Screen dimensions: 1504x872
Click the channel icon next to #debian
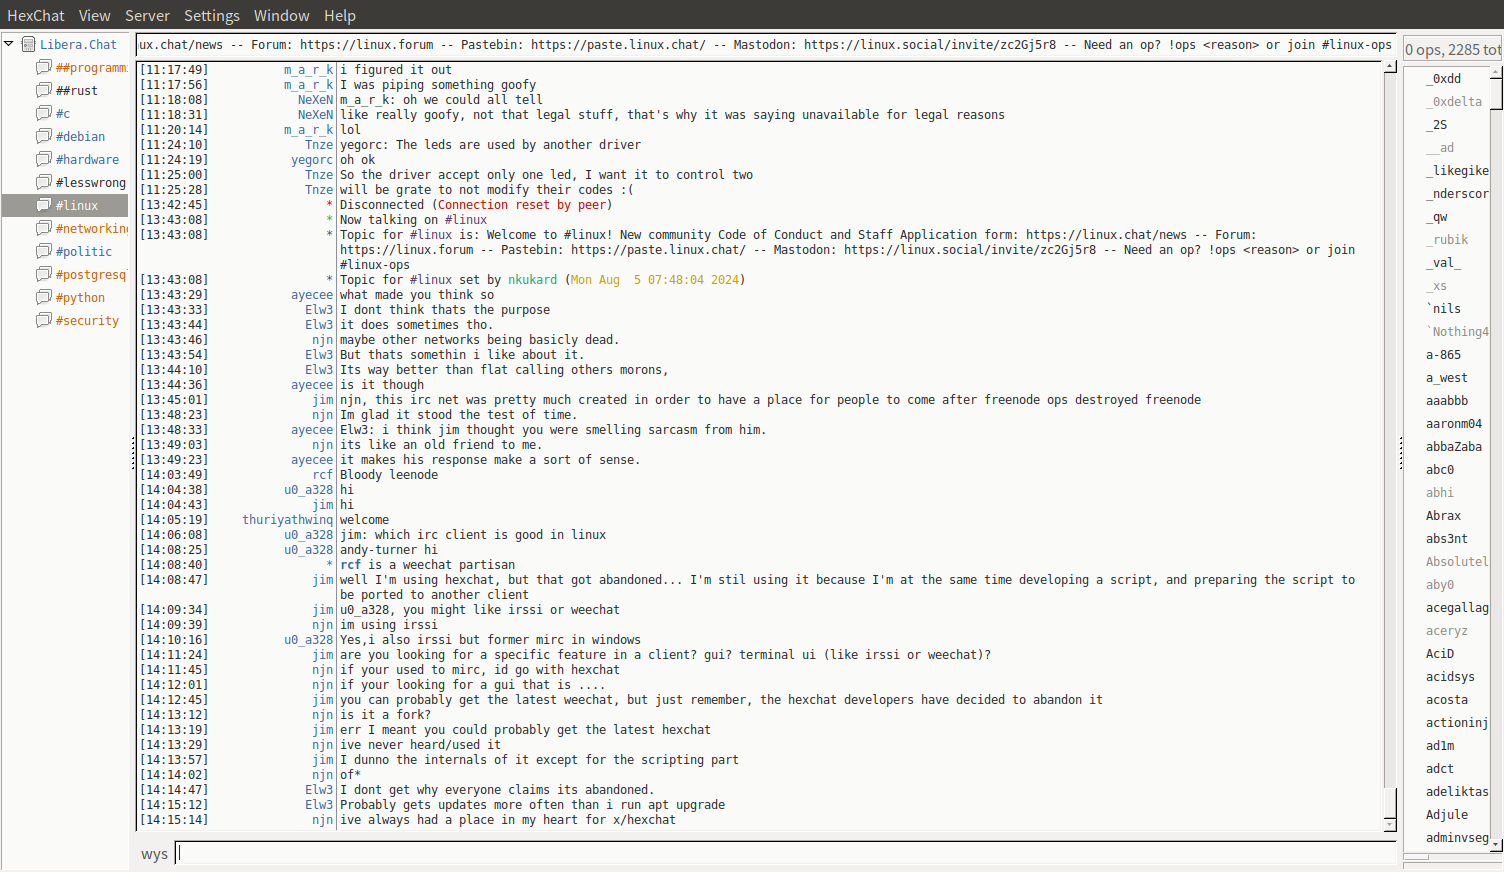[43, 136]
